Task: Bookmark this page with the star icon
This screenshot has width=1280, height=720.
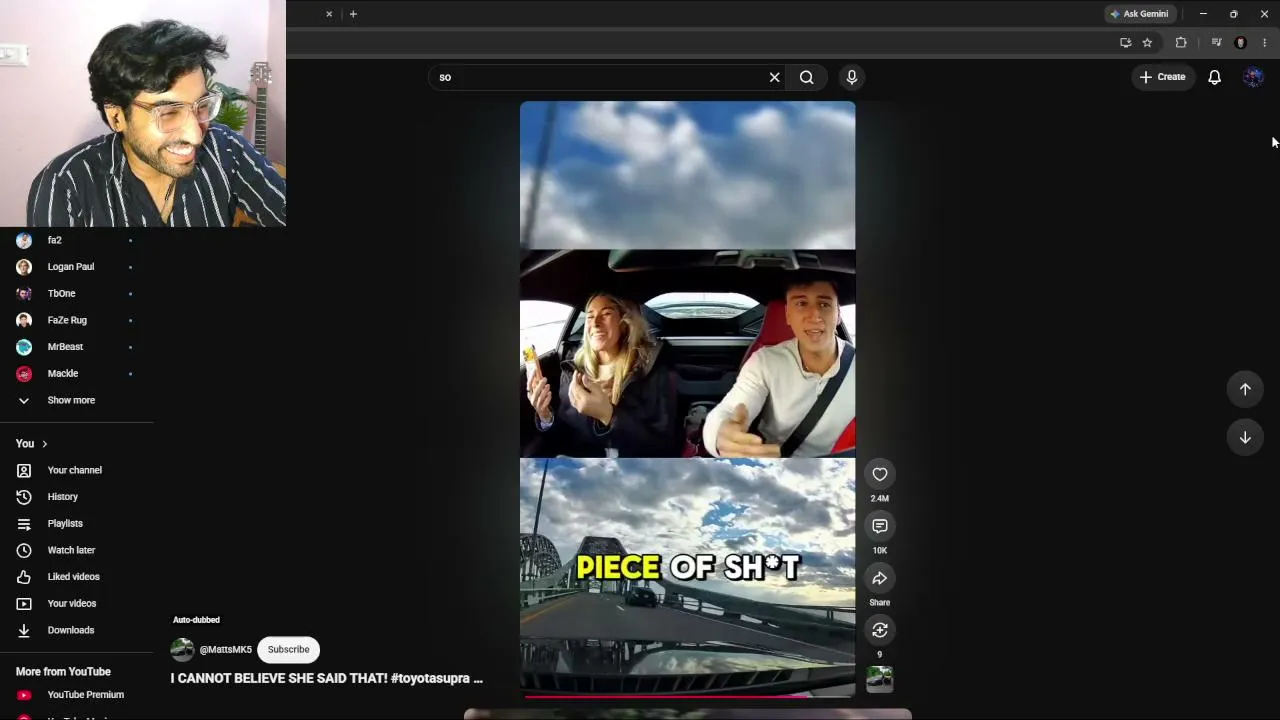Action: (1147, 43)
